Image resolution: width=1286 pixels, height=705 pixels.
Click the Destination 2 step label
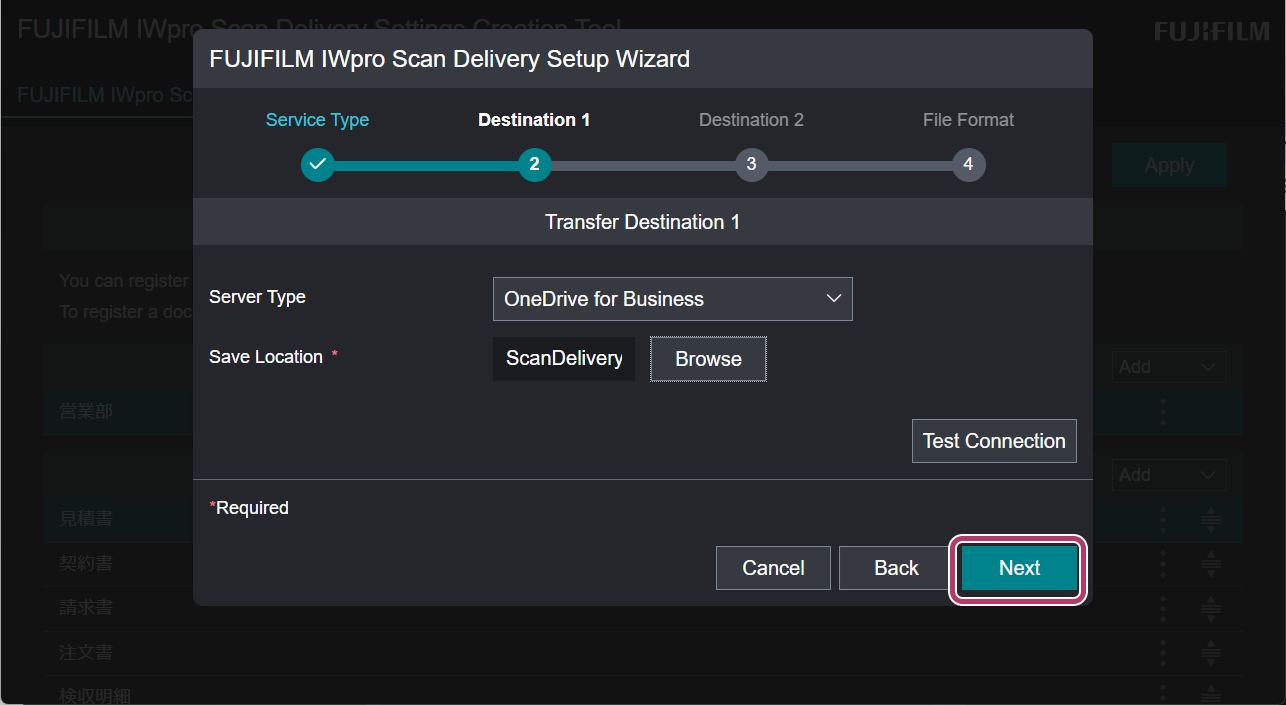click(x=751, y=120)
